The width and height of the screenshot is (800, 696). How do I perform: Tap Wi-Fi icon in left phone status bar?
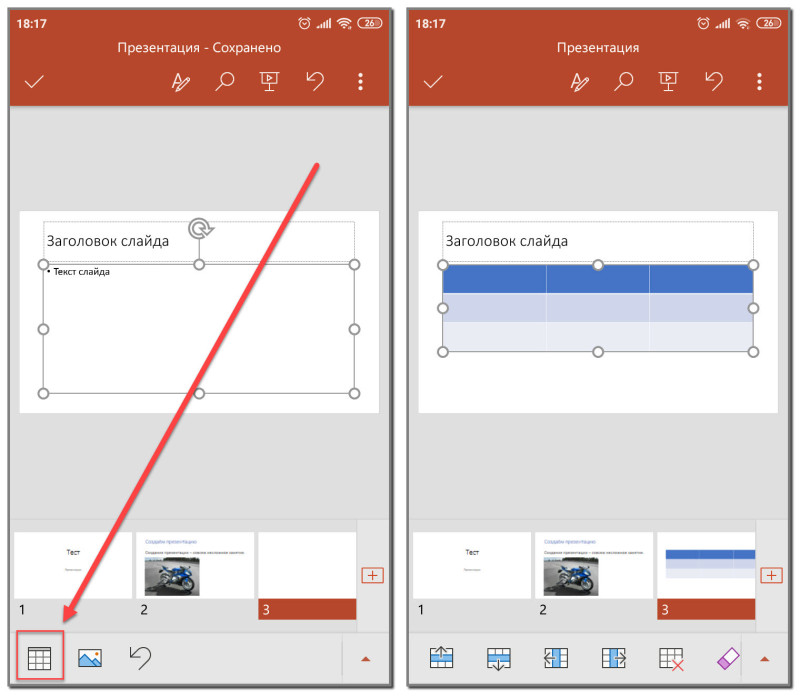345,23
